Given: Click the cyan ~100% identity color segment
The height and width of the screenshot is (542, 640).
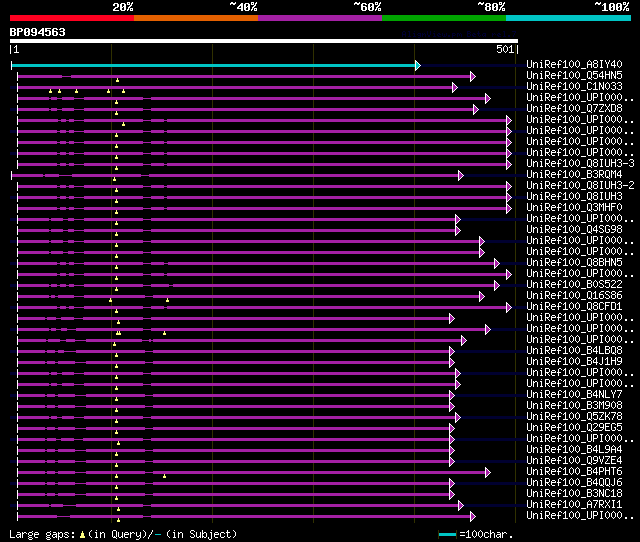Looking at the screenshot, I should 568,18.
